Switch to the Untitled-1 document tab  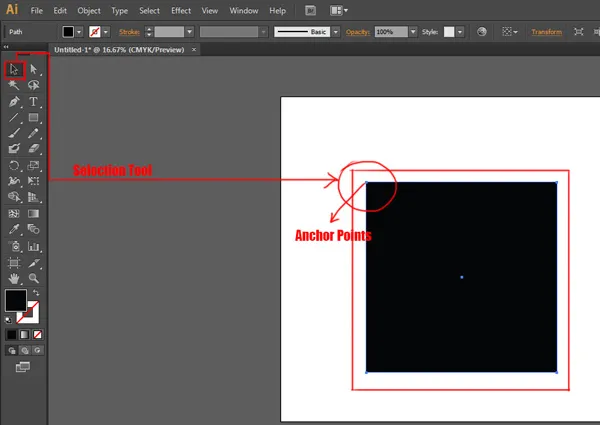(x=119, y=48)
